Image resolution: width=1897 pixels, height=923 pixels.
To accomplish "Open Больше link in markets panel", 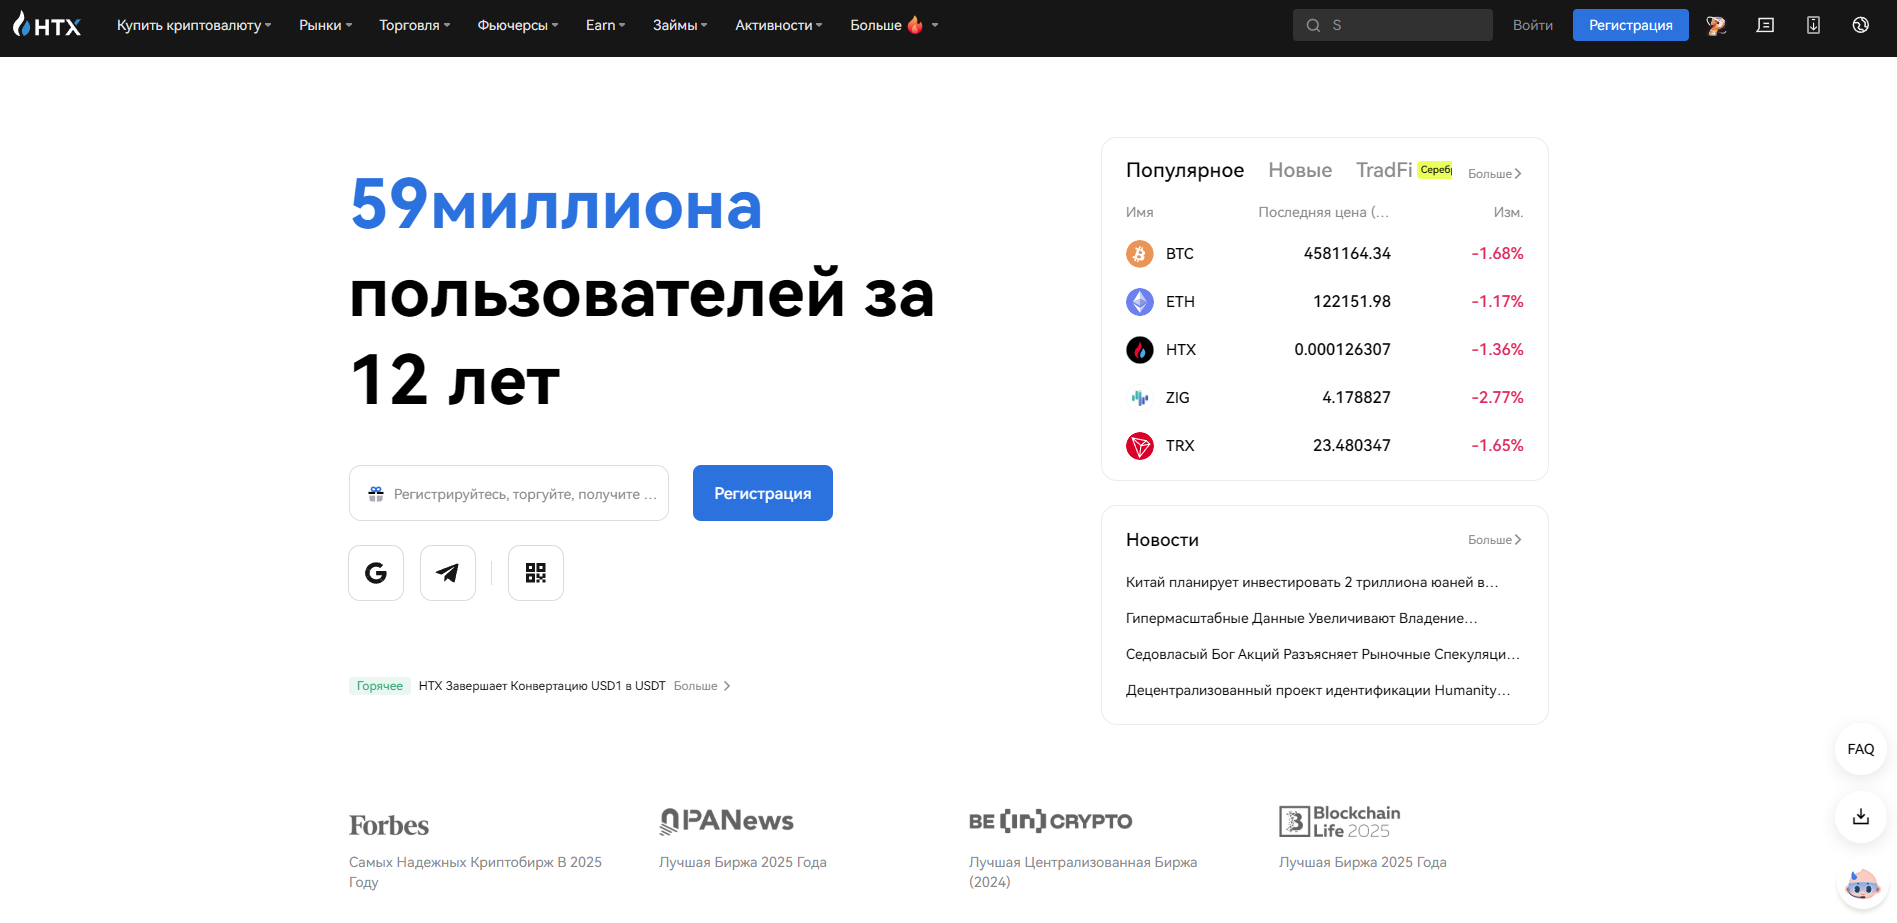I will pyautogui.click(x=1495, y=174).
